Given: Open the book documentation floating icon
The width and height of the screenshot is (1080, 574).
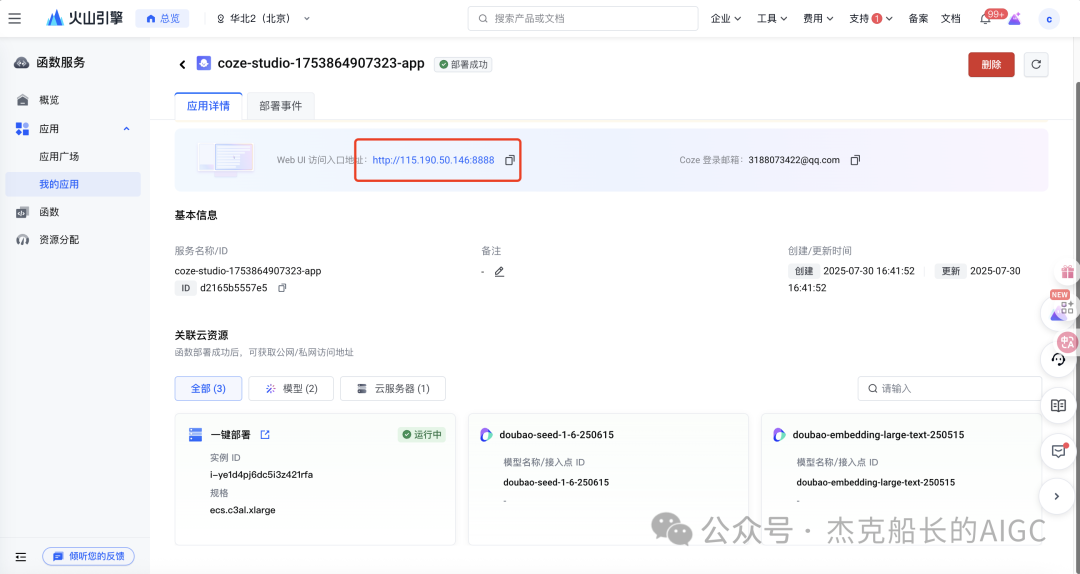Looking at the screenshot, I should 1059,406.
